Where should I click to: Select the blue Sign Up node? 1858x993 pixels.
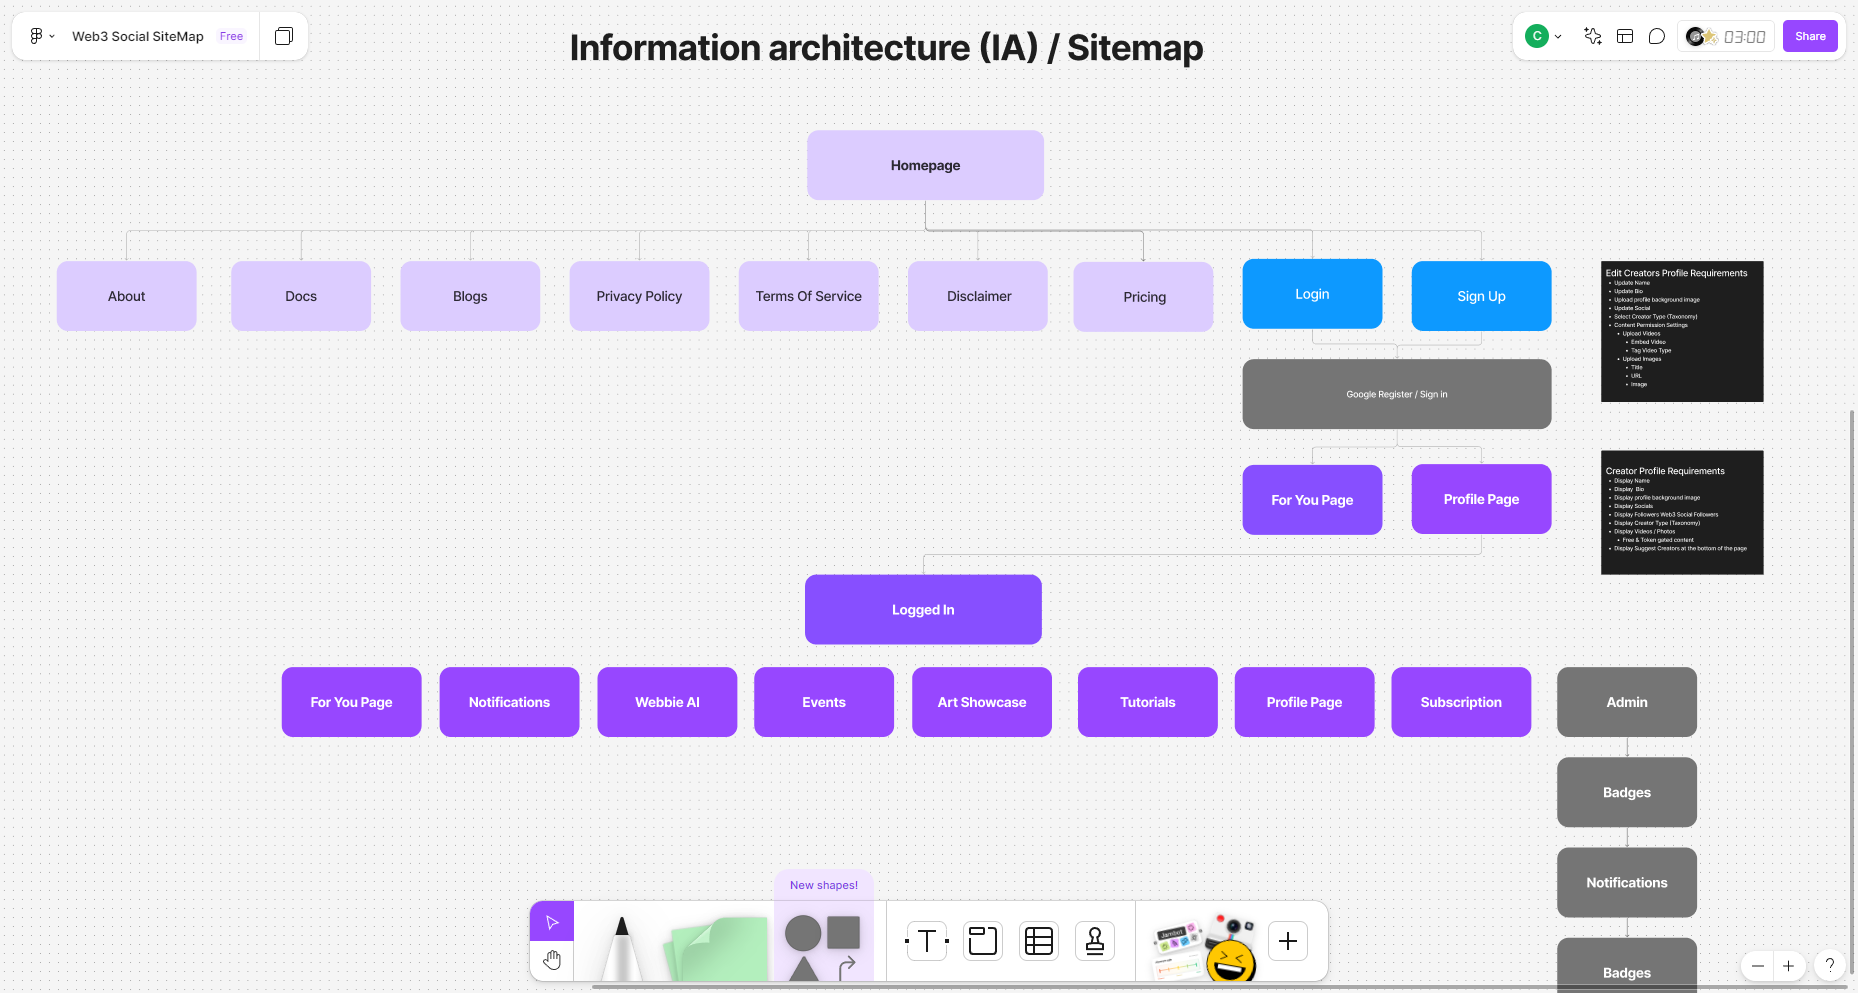1481,296
